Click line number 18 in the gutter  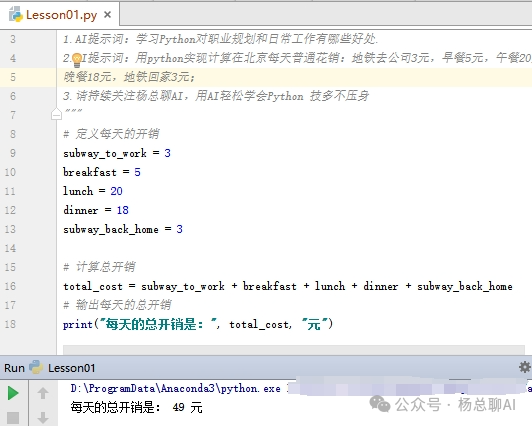10,324
